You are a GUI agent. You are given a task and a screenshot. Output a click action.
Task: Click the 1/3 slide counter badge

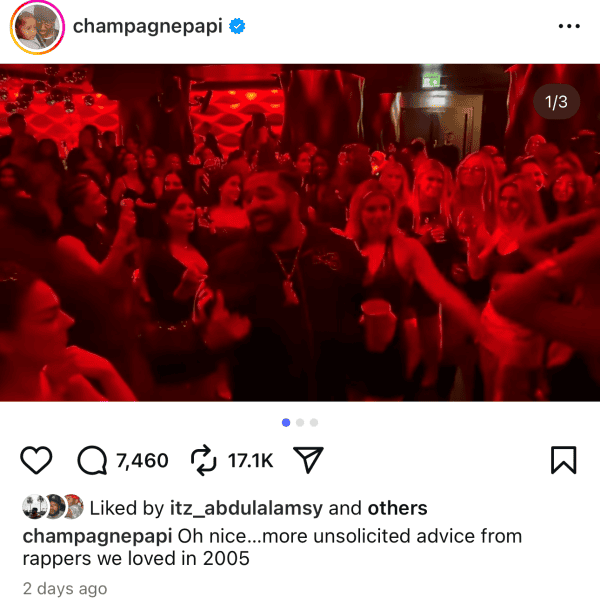click(556, 102)
